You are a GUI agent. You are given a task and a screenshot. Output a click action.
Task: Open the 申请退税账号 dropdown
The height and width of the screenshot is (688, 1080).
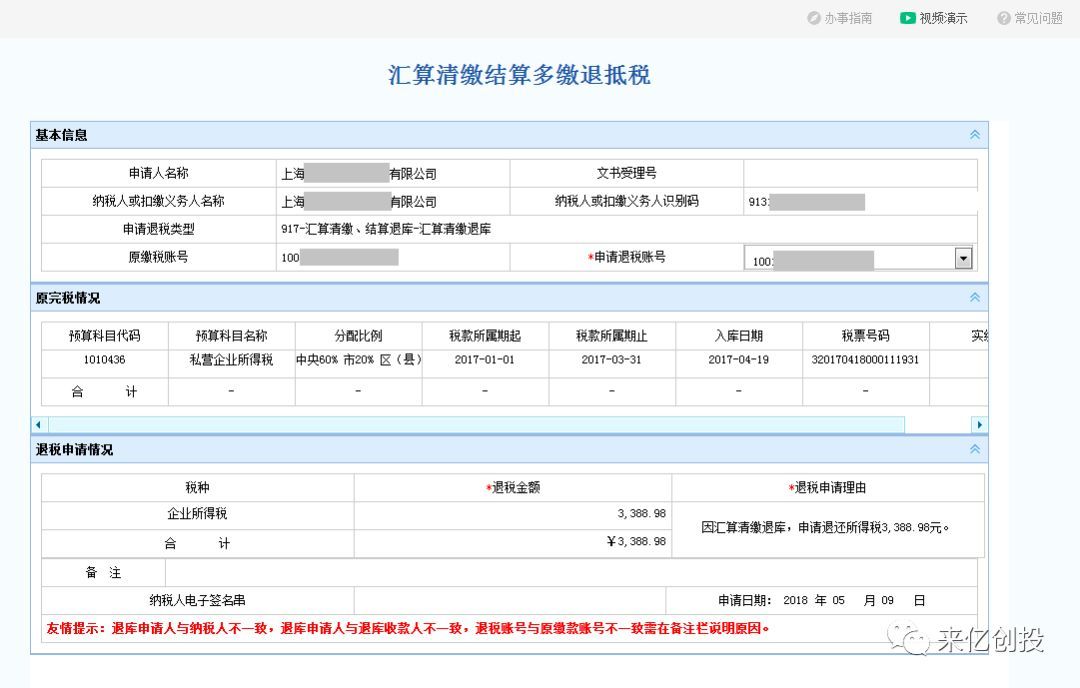click(963, 259)
